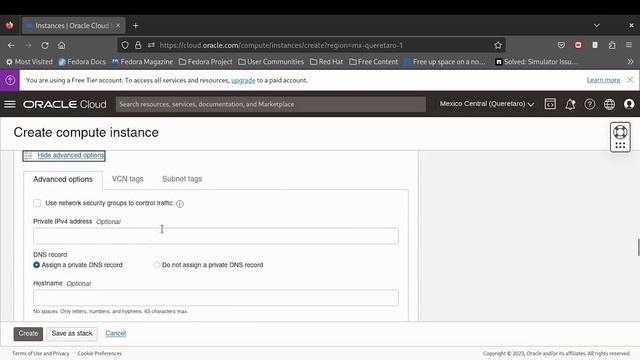
Task: Open the Fedora Project bookmark folder
Action: pos(205,62)
